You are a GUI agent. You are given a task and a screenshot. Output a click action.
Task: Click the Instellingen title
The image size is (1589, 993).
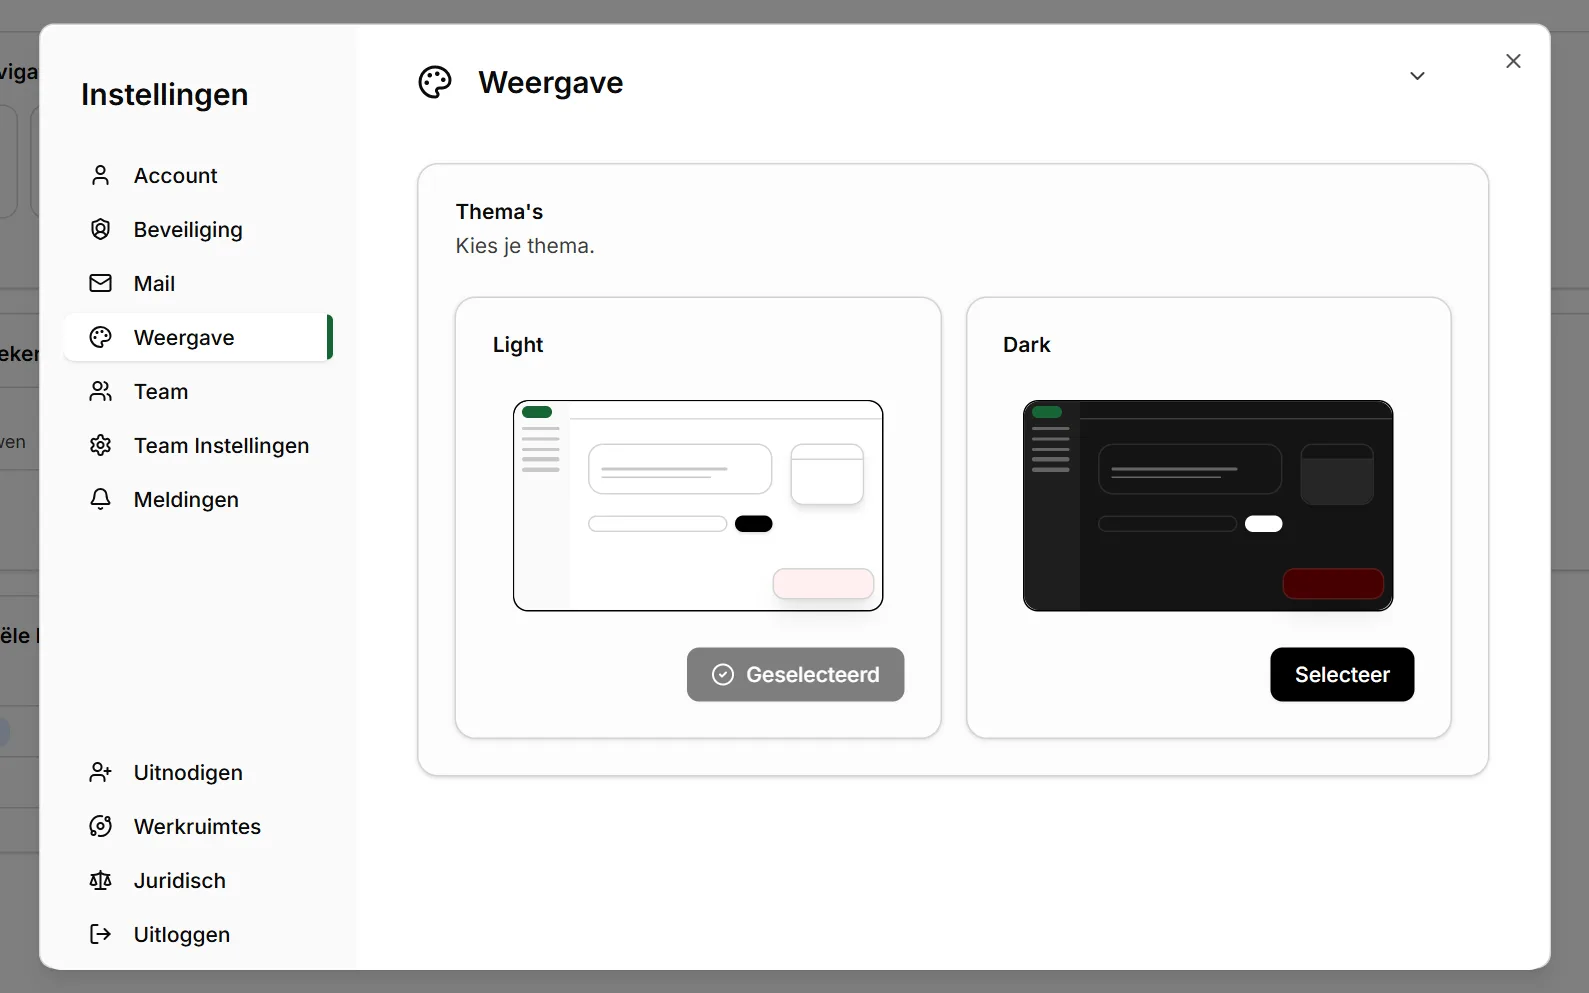coord(165,94)
